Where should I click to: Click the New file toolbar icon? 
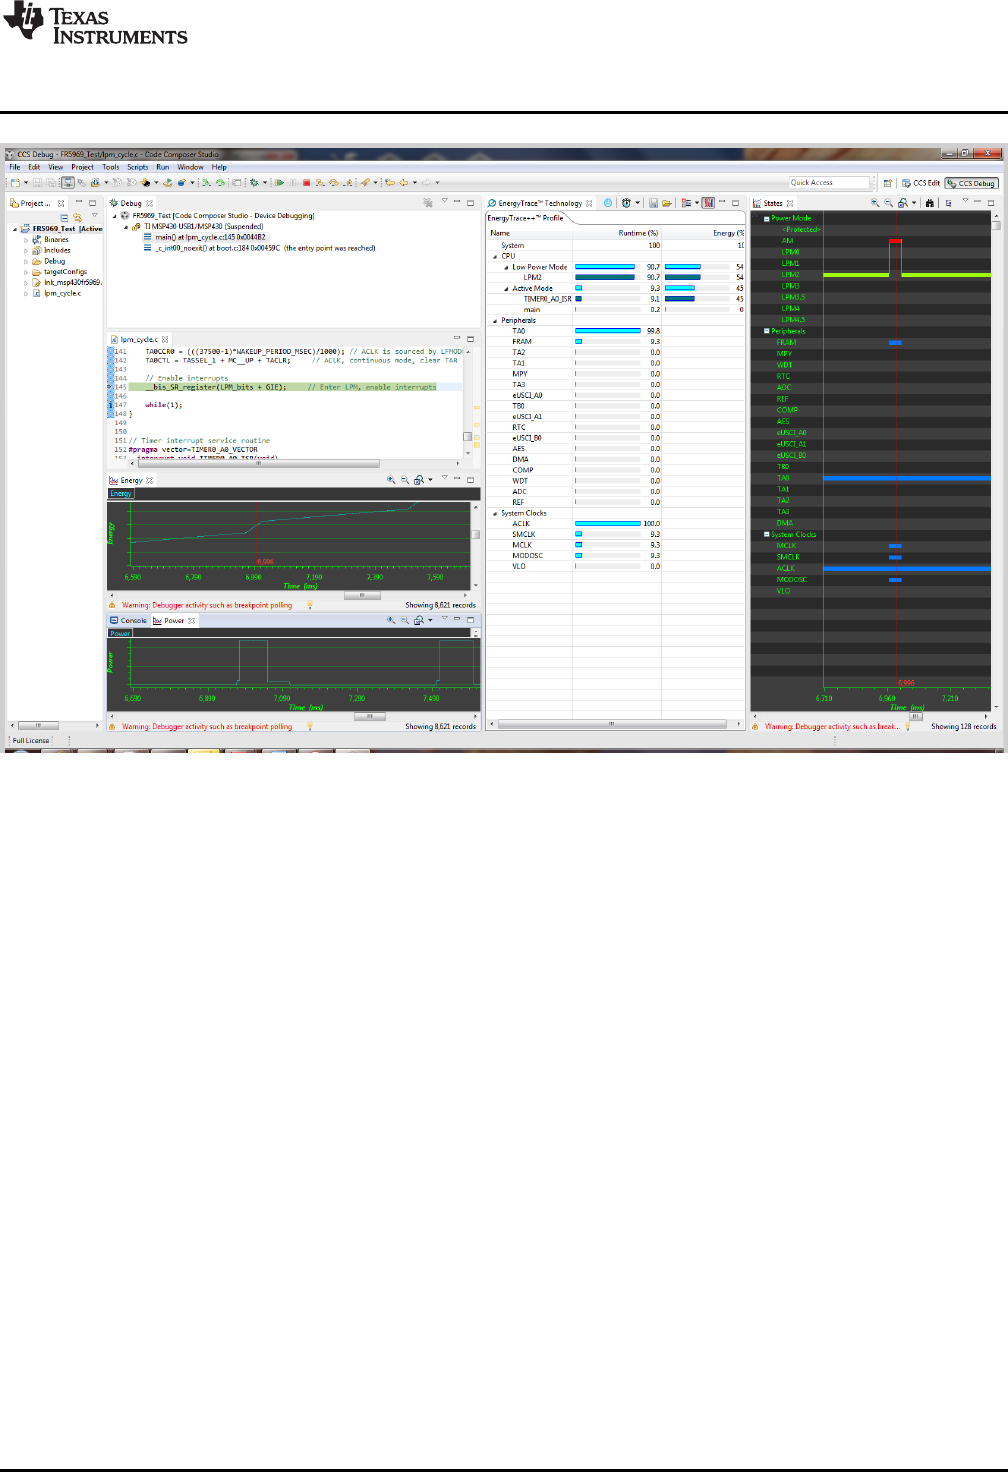15,183
